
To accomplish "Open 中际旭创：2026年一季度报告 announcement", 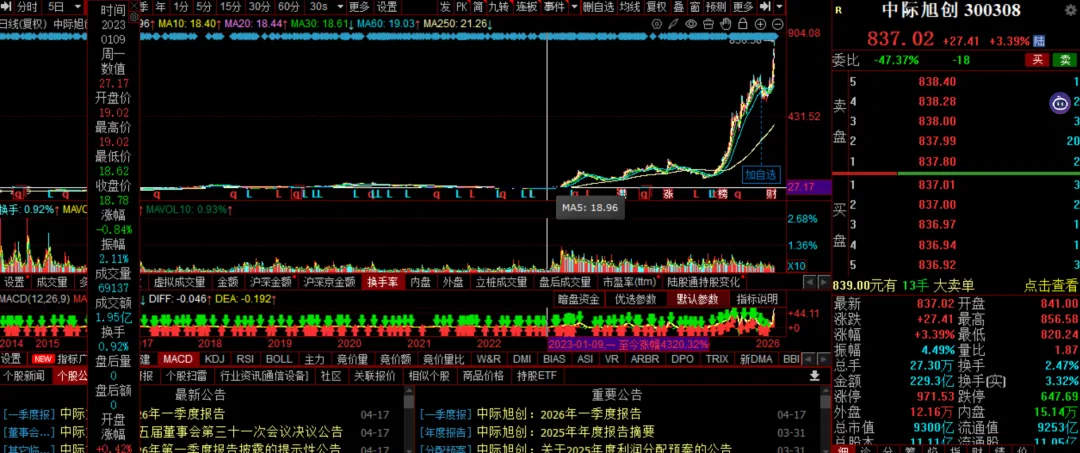I will (559, 414).
